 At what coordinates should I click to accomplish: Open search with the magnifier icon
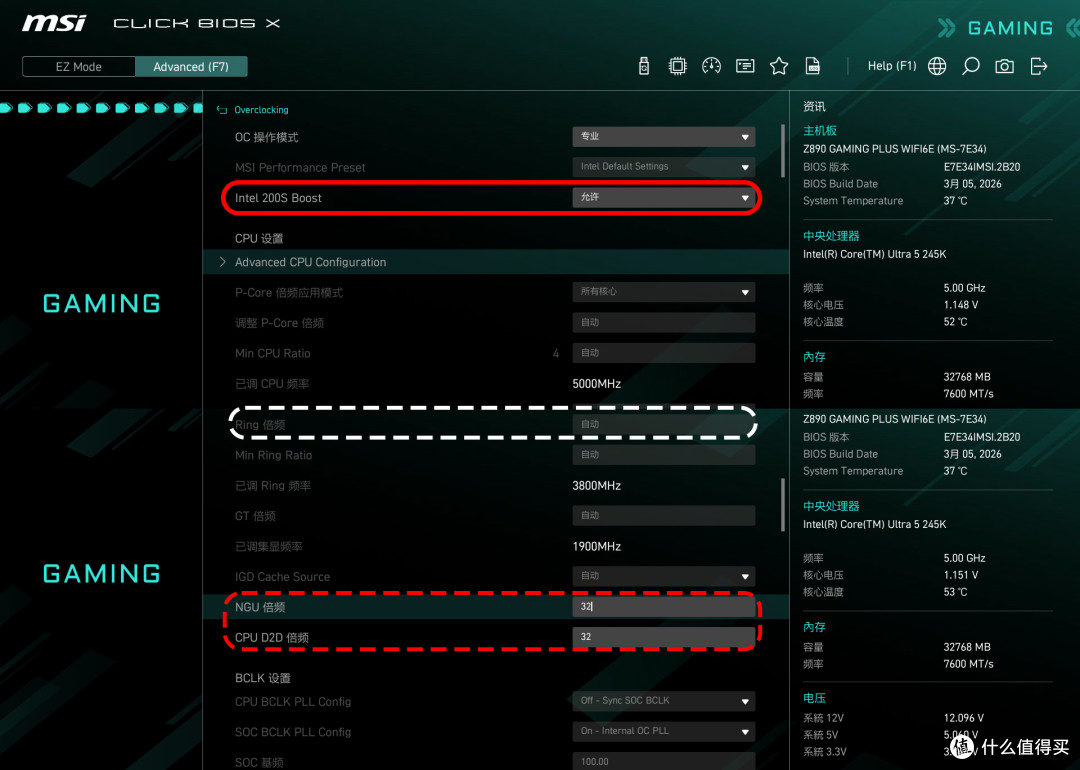pyautogui.click(x=970, y=66)
